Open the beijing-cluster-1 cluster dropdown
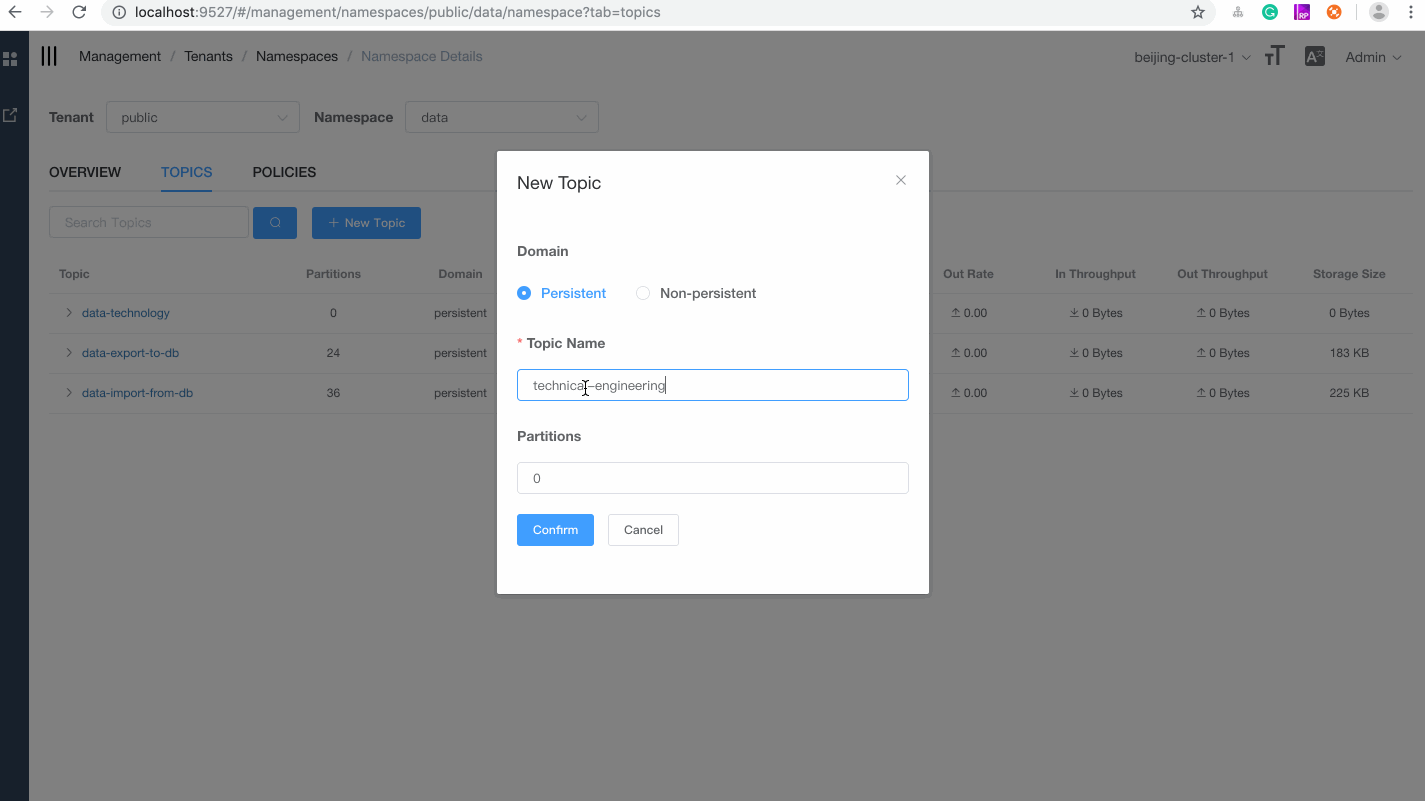The height and width of the screenshot is (801, 1425). tap(1190, 57)
